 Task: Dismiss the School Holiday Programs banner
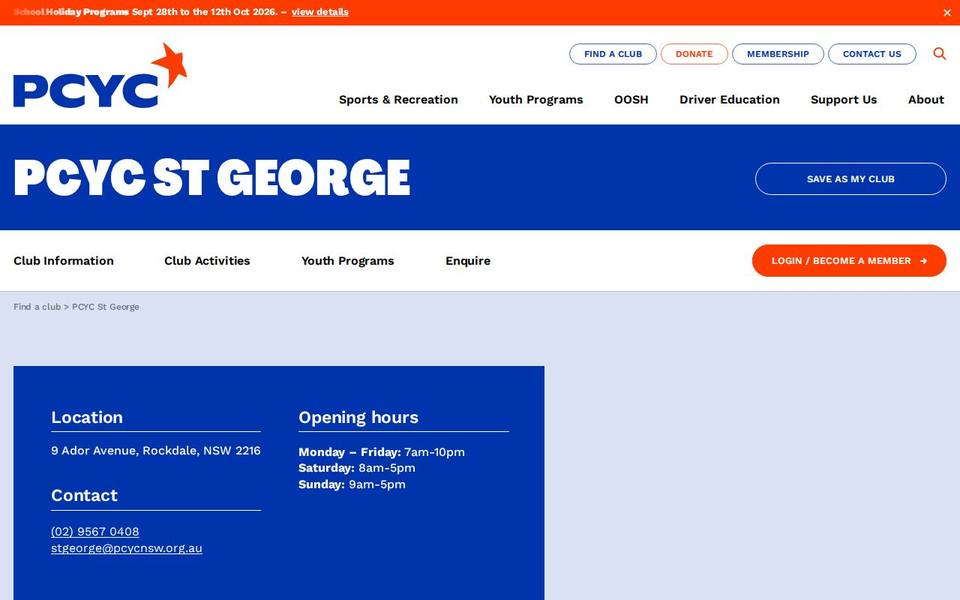(947, 12)
